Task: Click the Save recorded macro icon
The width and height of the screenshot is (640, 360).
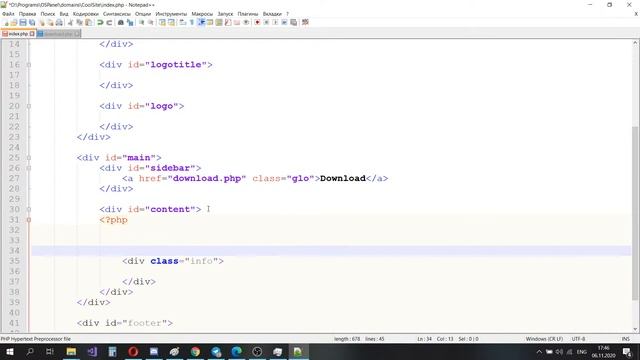Action: click(x=293, y=22)
